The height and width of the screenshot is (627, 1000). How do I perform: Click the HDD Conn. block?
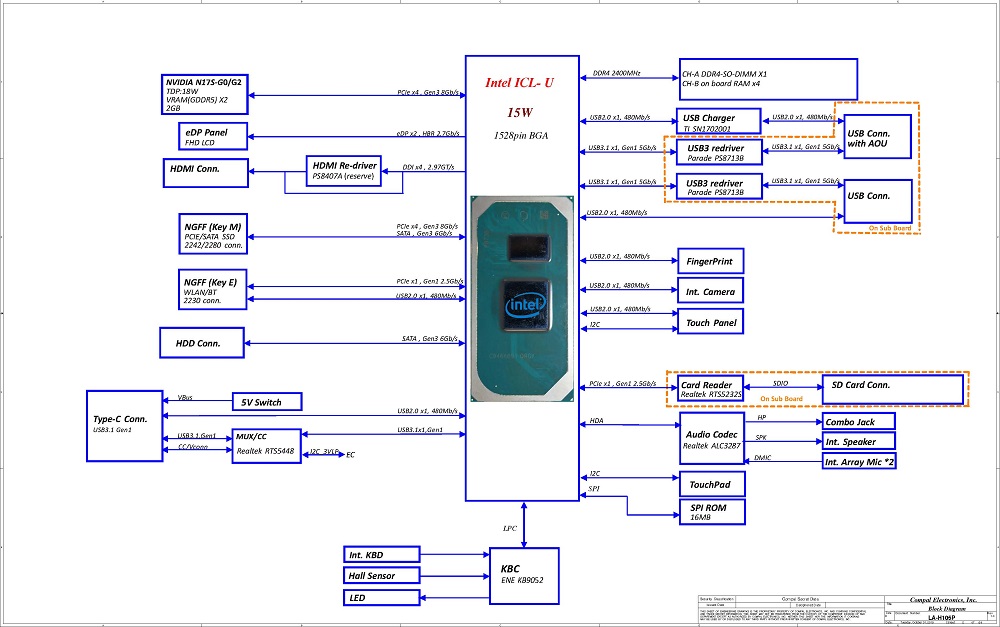pyautogui.click(x=202, y=343)
